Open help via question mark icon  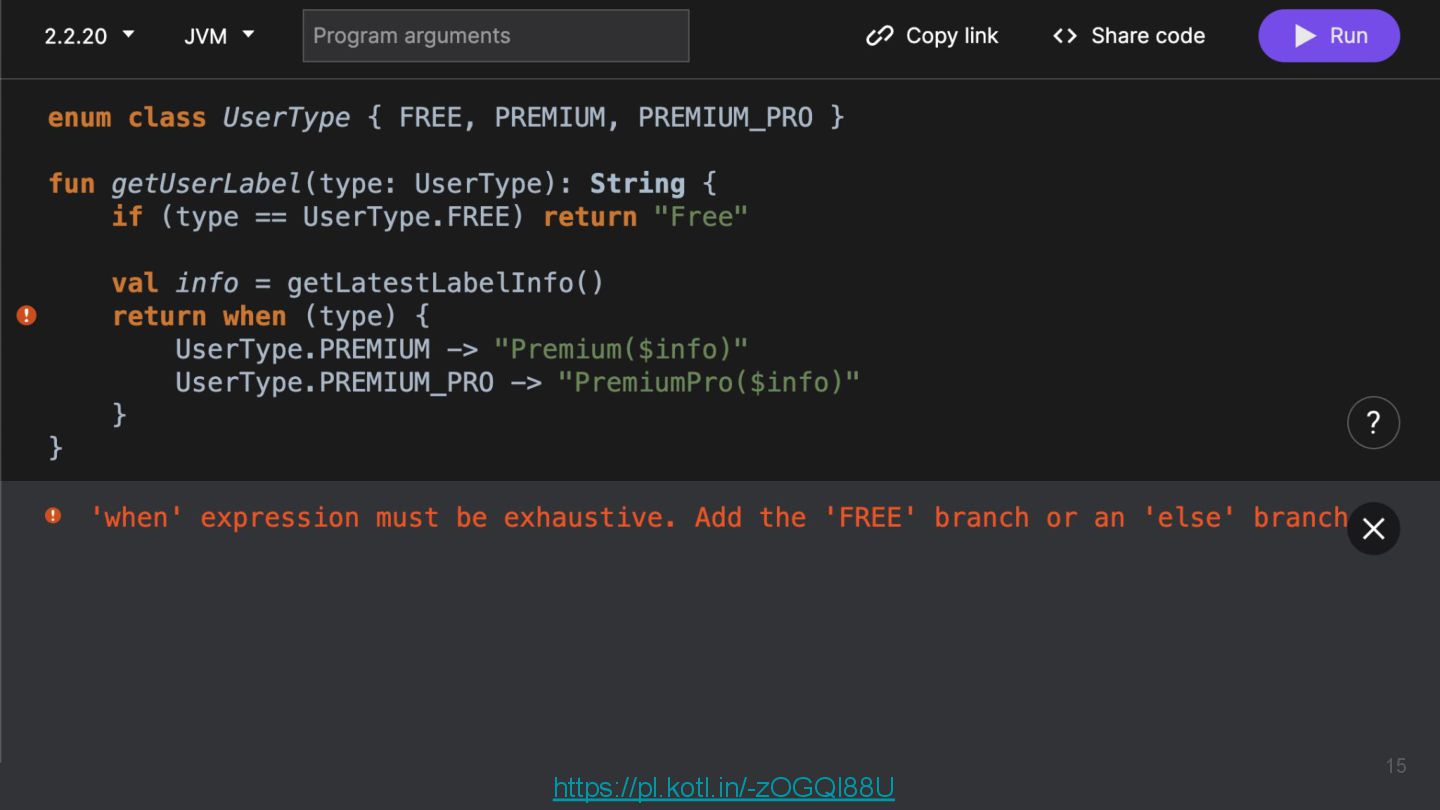[x=1373, y=423]
